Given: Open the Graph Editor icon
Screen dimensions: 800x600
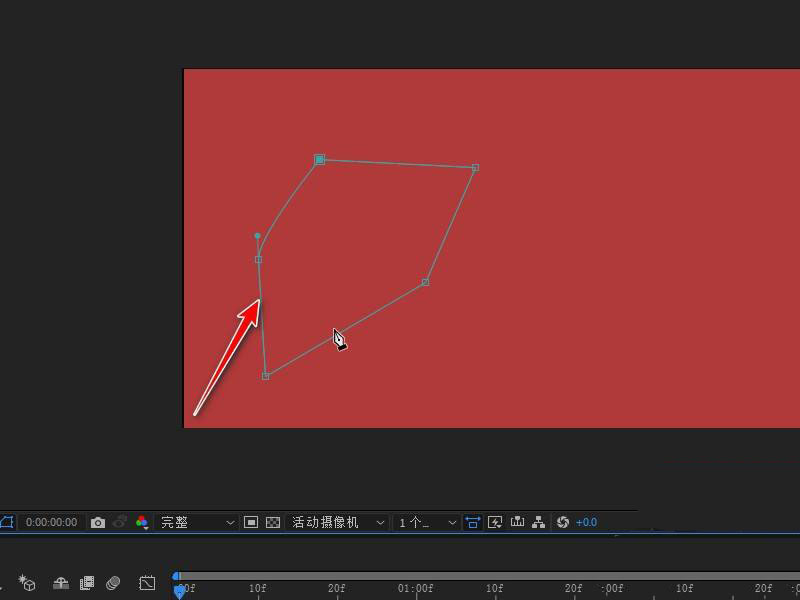Looking at the screenshot, I should coord(147,583).
